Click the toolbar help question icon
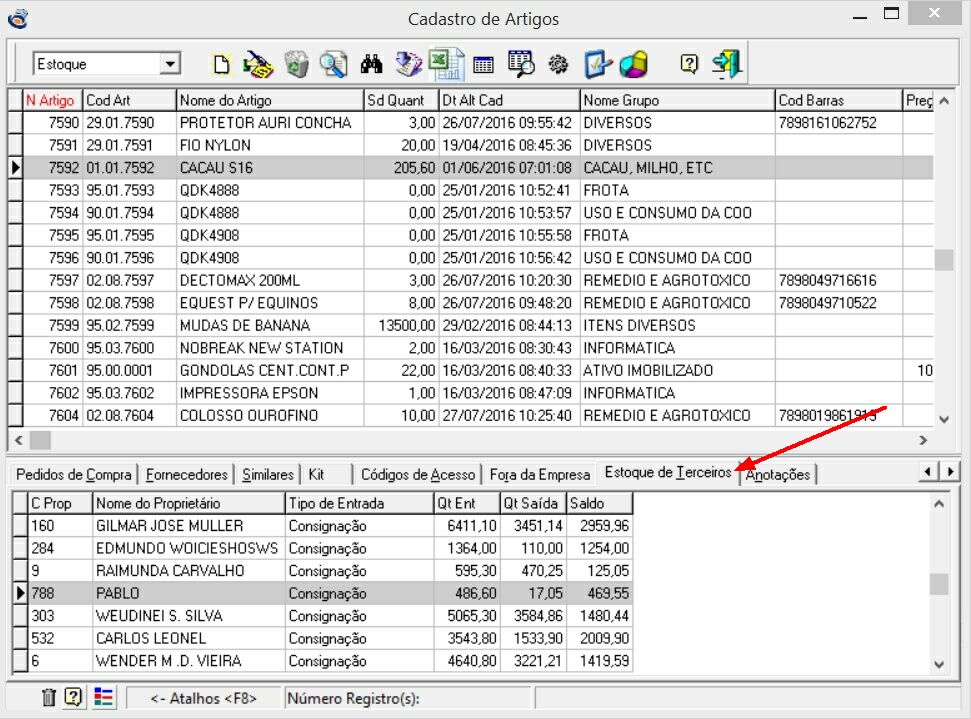This screenshot has height=719, width=971. [689, 63]
